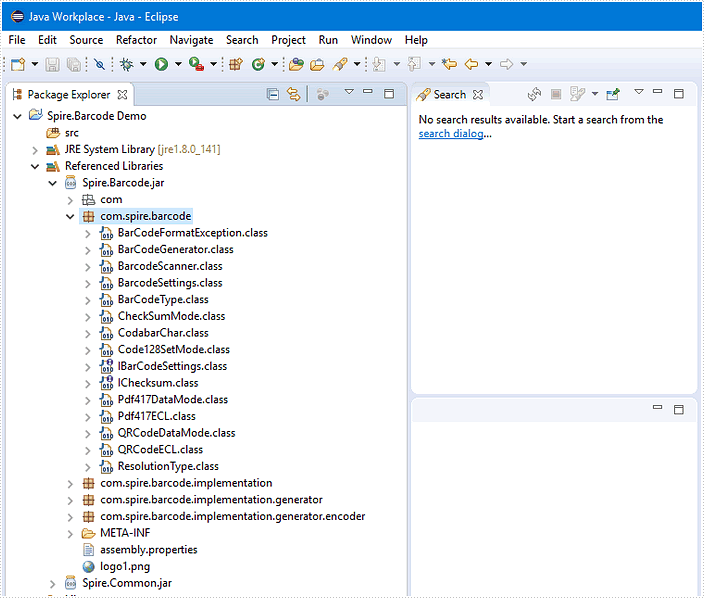Click the Run Last Tool icon

196,64
